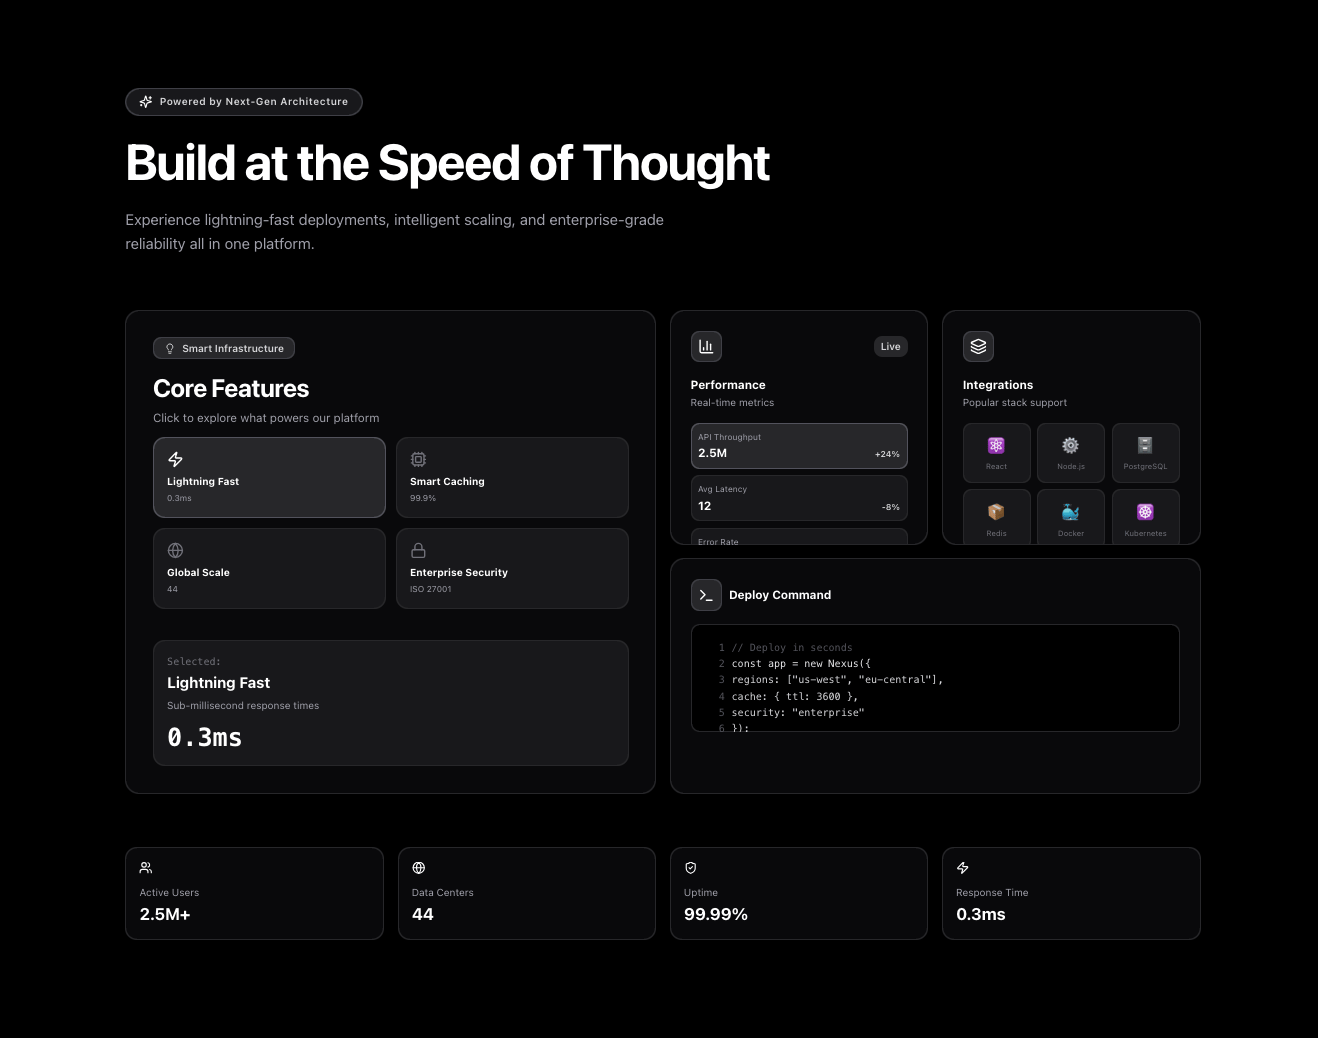Click the Data Centers stat card
Viewport: 1318px width, 1038px height.
point(527,893)
